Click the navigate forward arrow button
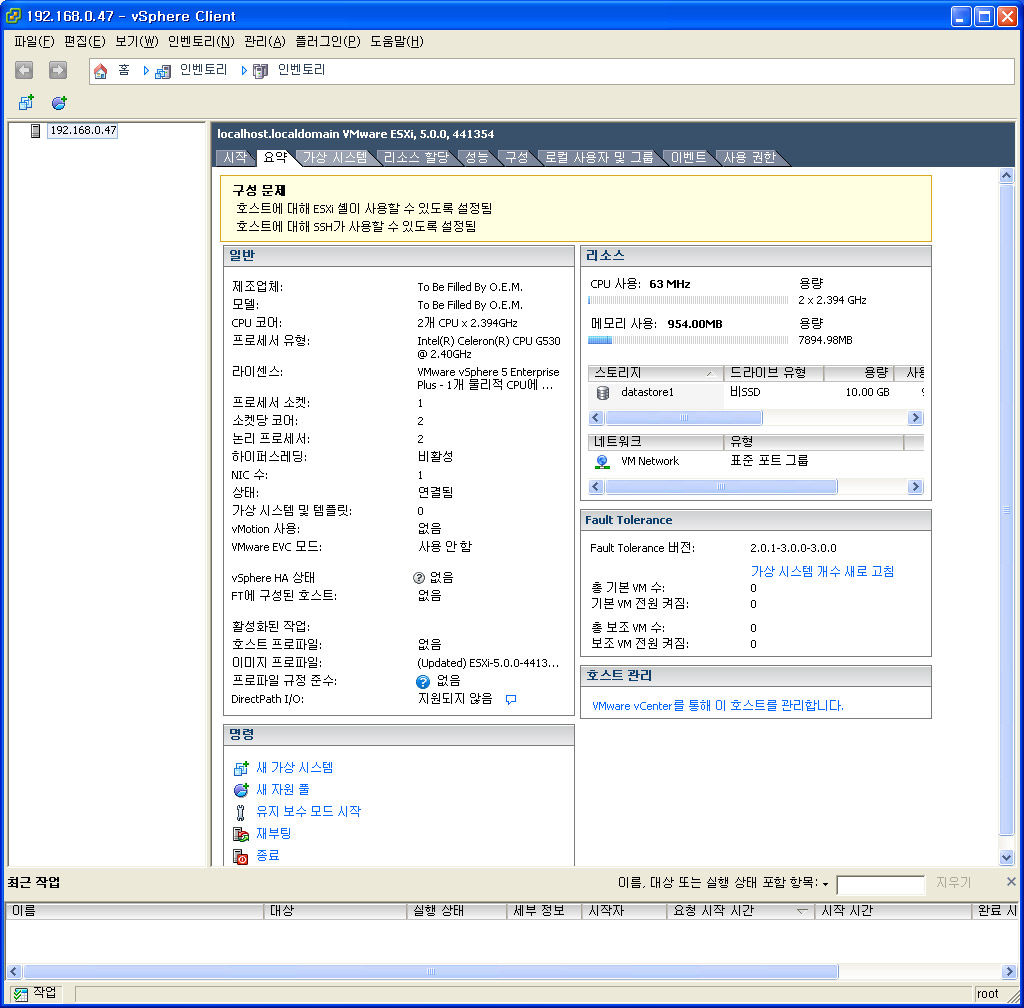Viewport: 1024px width, 1008px height. click(x=58, y=70)
